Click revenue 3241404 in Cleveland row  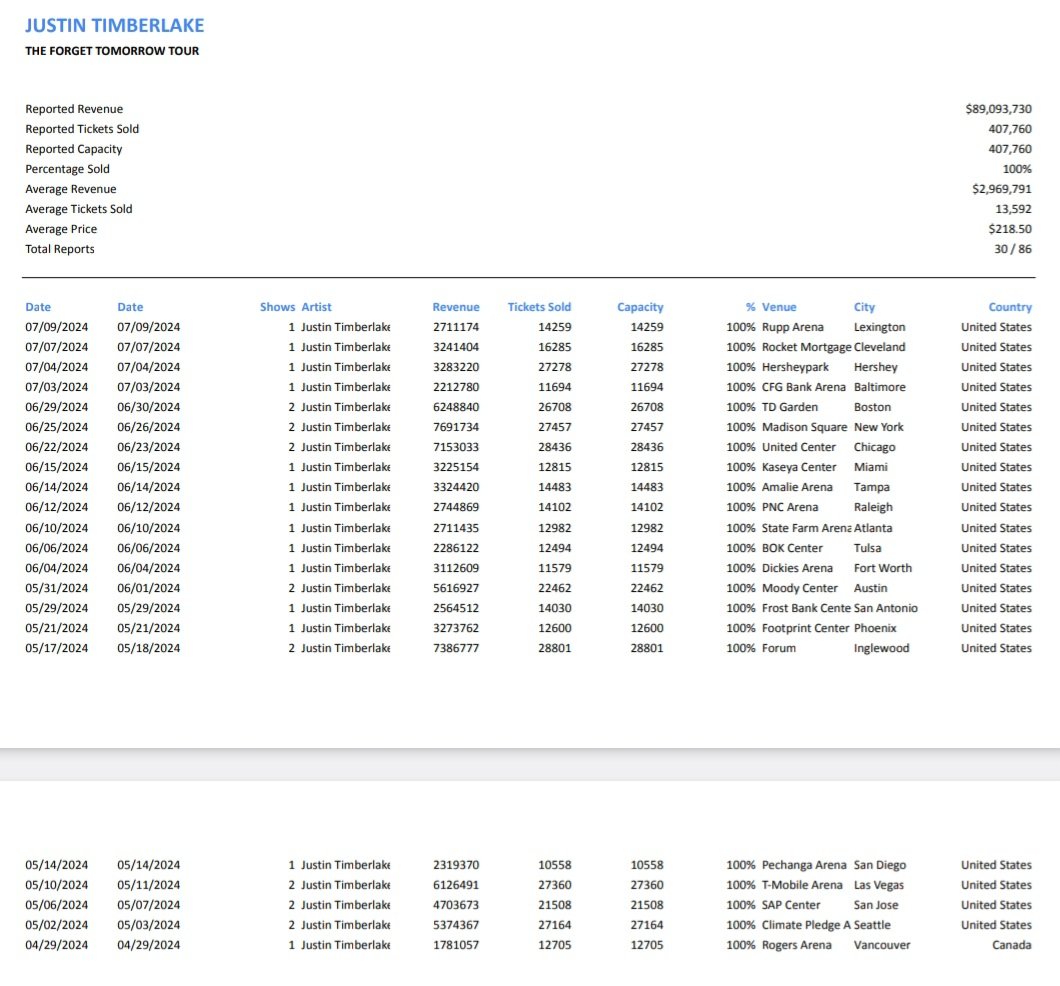coord(456,347)
